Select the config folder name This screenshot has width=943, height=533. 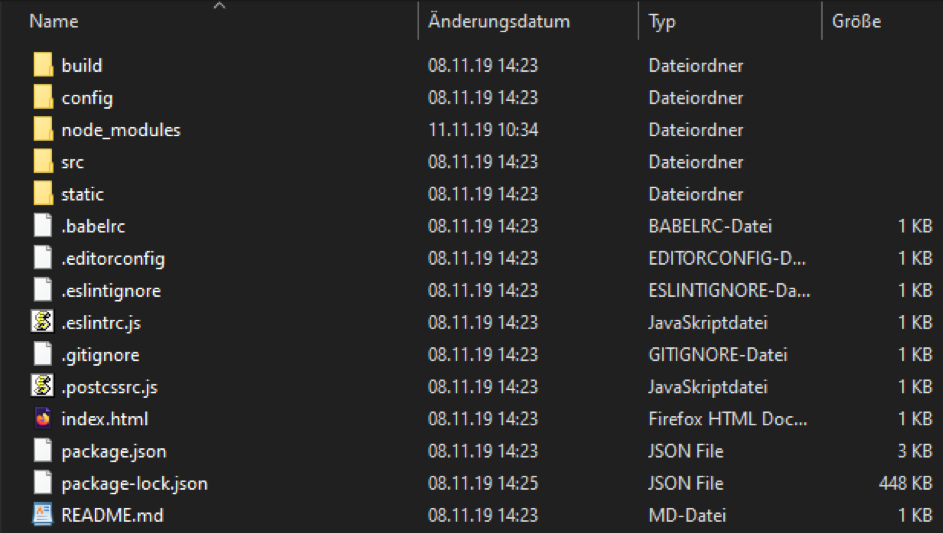[x=87, y=98]
